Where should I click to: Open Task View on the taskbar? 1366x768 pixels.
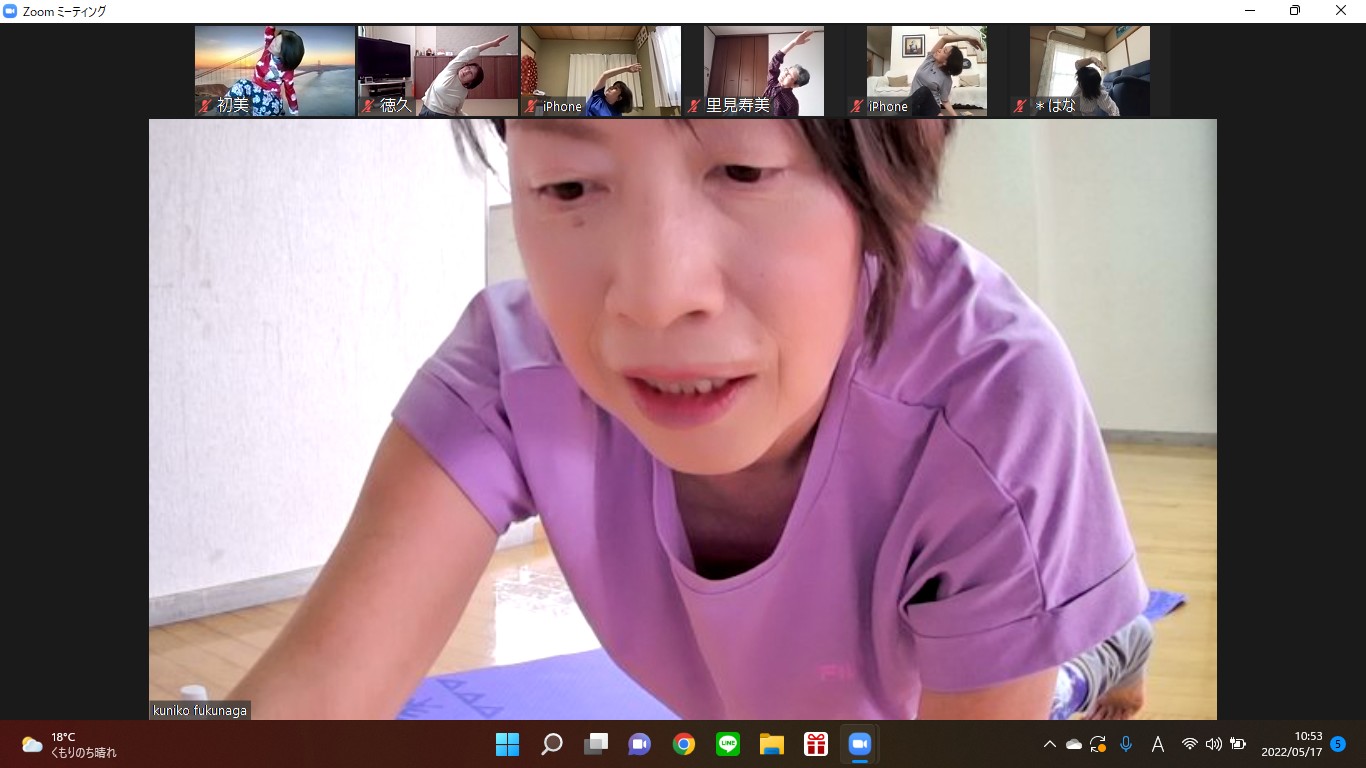point(596,744)
